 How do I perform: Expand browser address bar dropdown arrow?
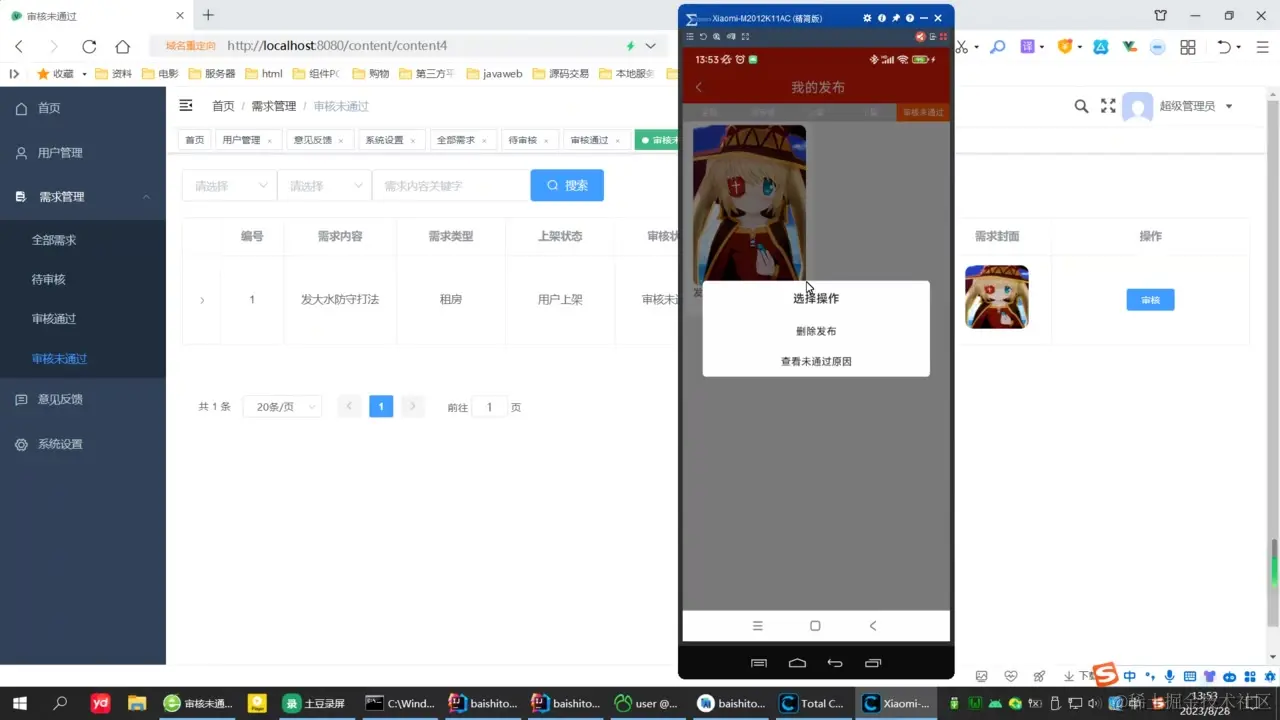pyautogui.click(x=651, y=46)
